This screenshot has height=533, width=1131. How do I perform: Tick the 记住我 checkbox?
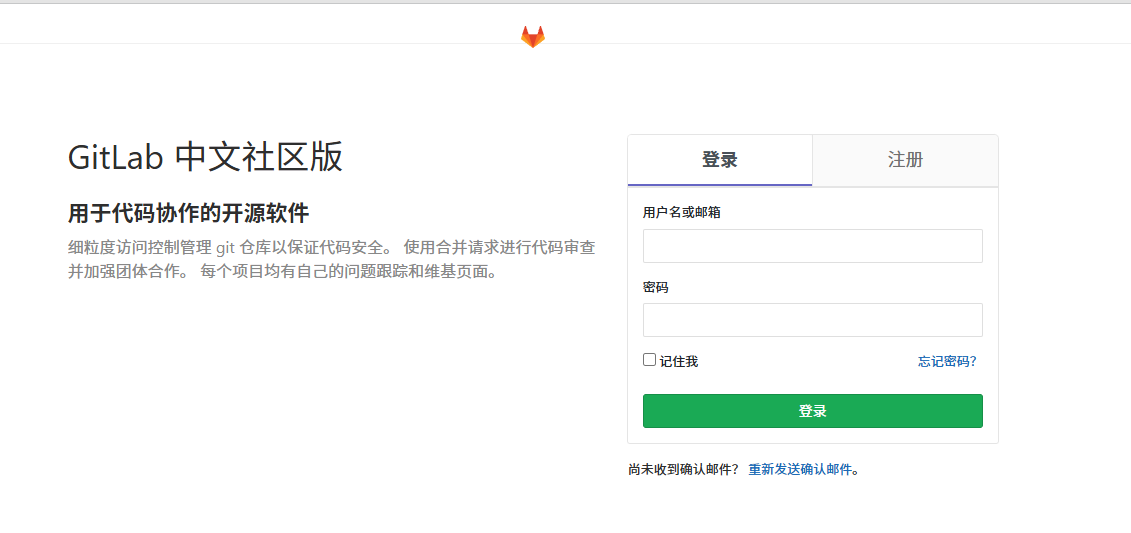coord(649,359)
